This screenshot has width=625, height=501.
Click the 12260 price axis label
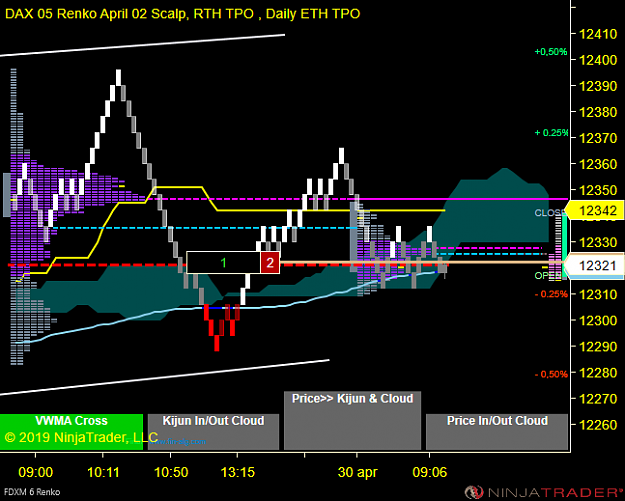coord(598,425)
